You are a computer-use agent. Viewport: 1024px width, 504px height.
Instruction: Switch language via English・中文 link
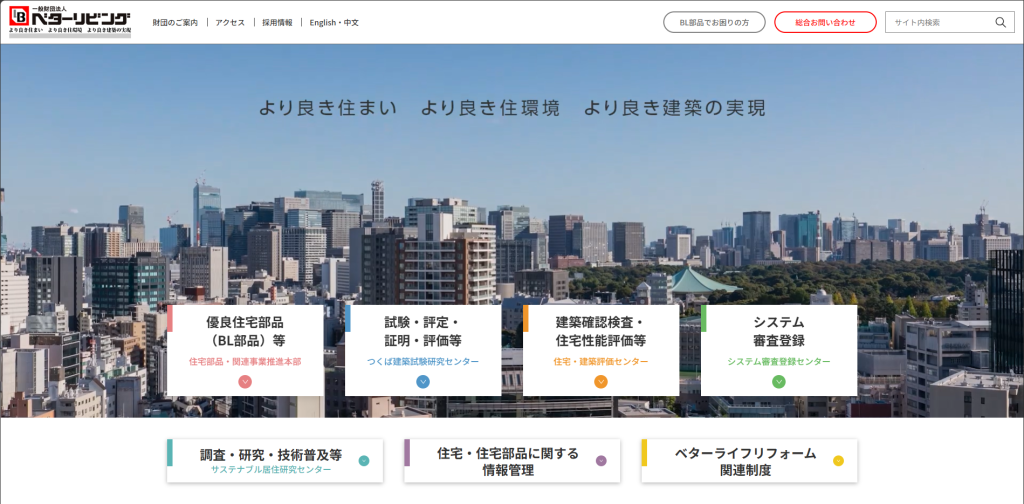pyautogui.click(x=334, y=22)
